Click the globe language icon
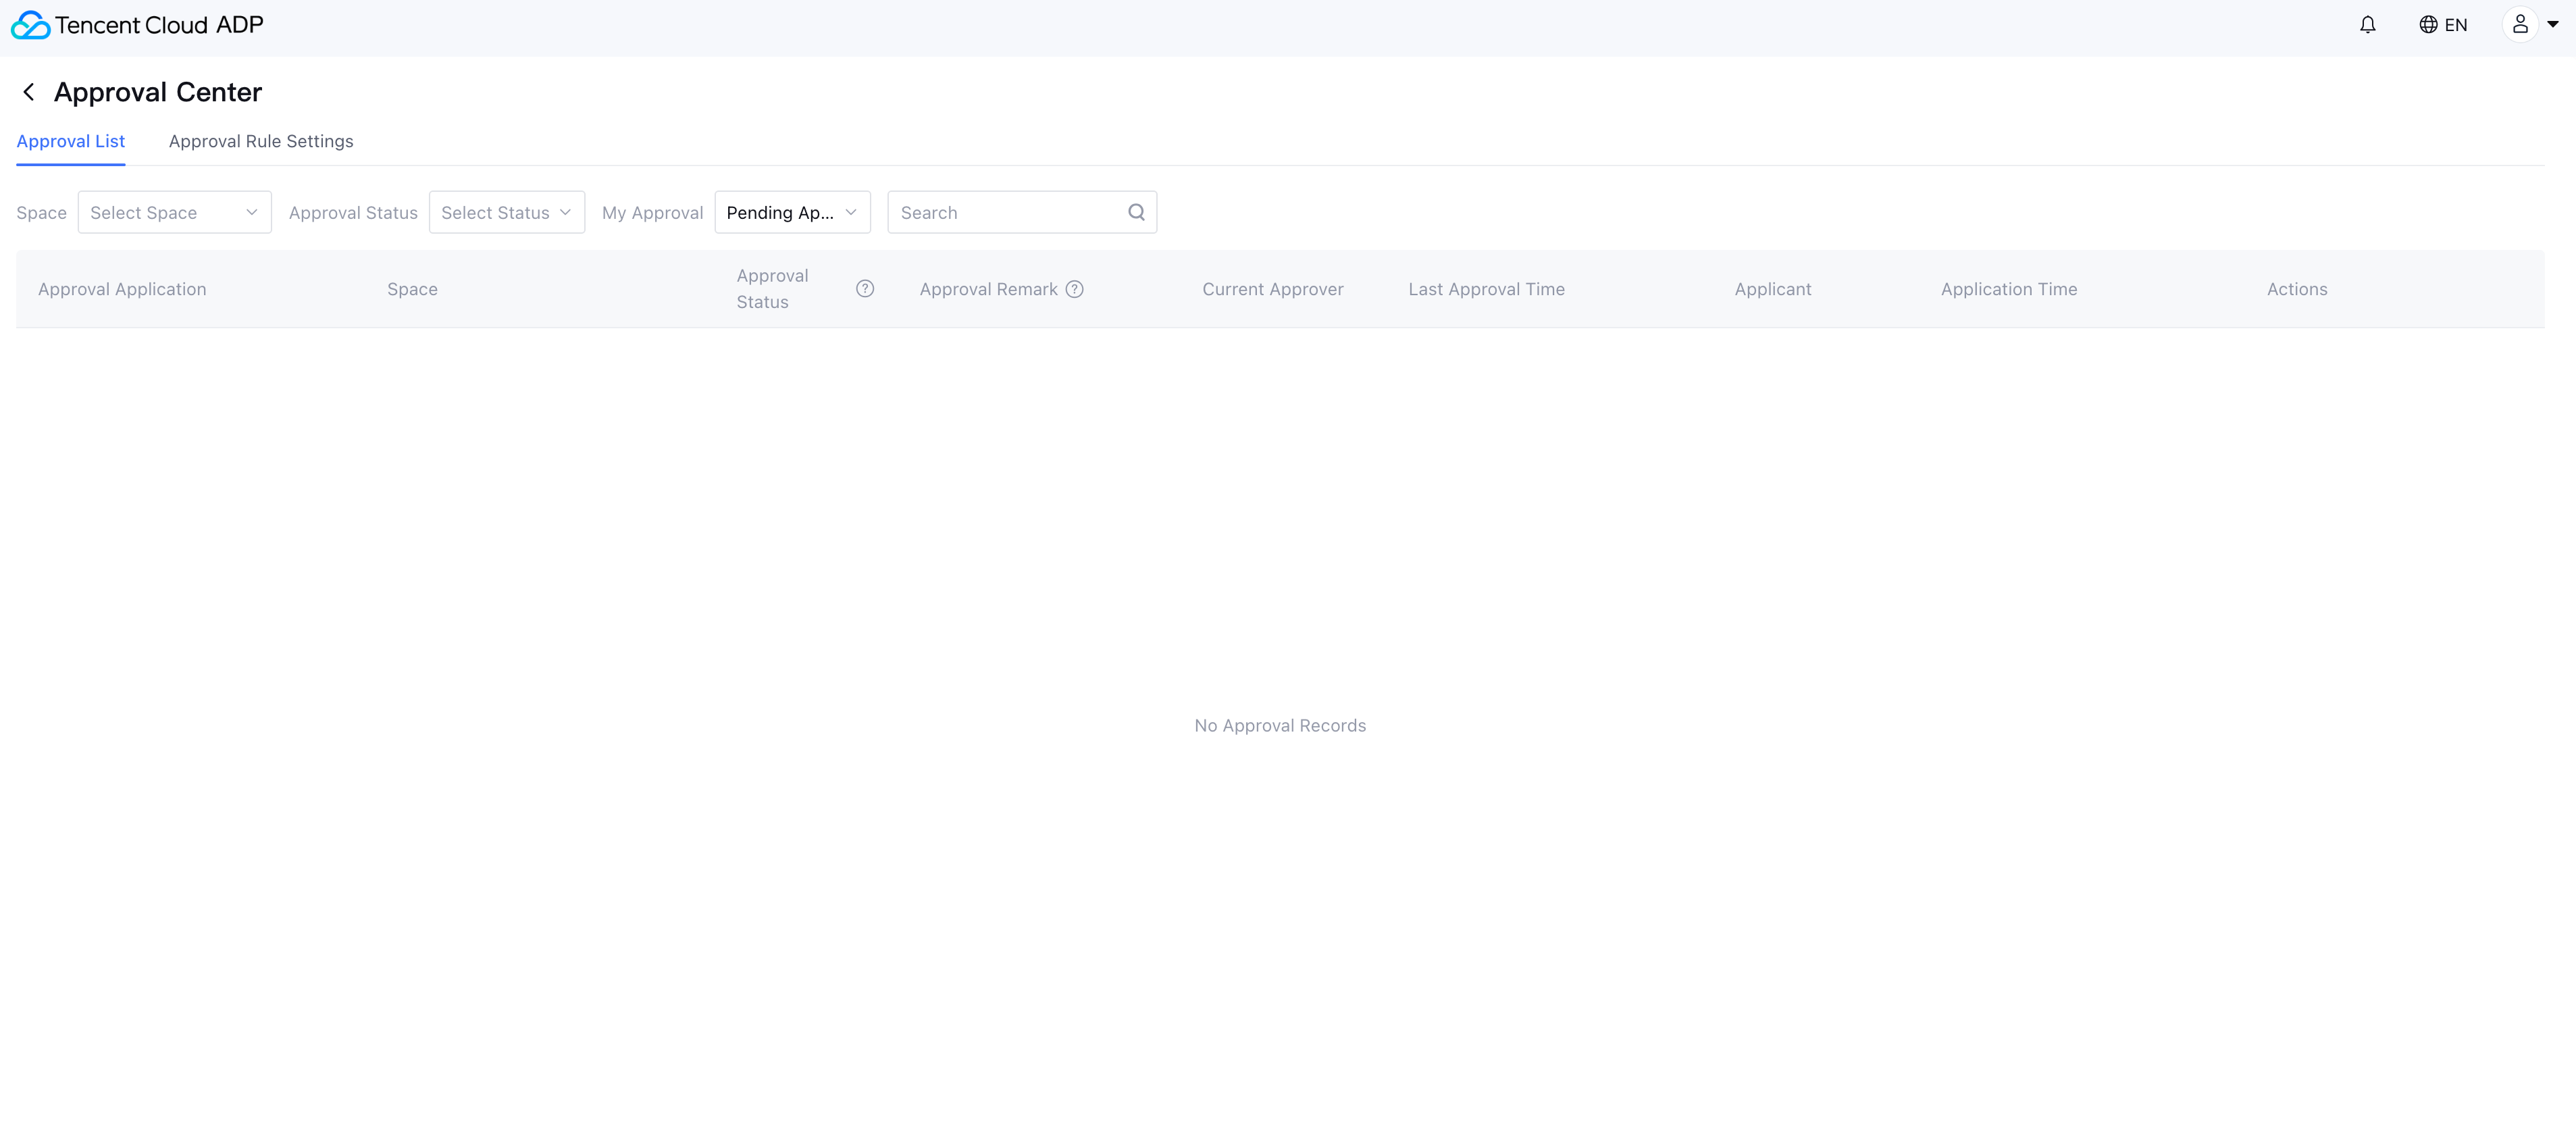Image resolution: width=2576 pixels, height=1147 pixels. [2428, 25]
